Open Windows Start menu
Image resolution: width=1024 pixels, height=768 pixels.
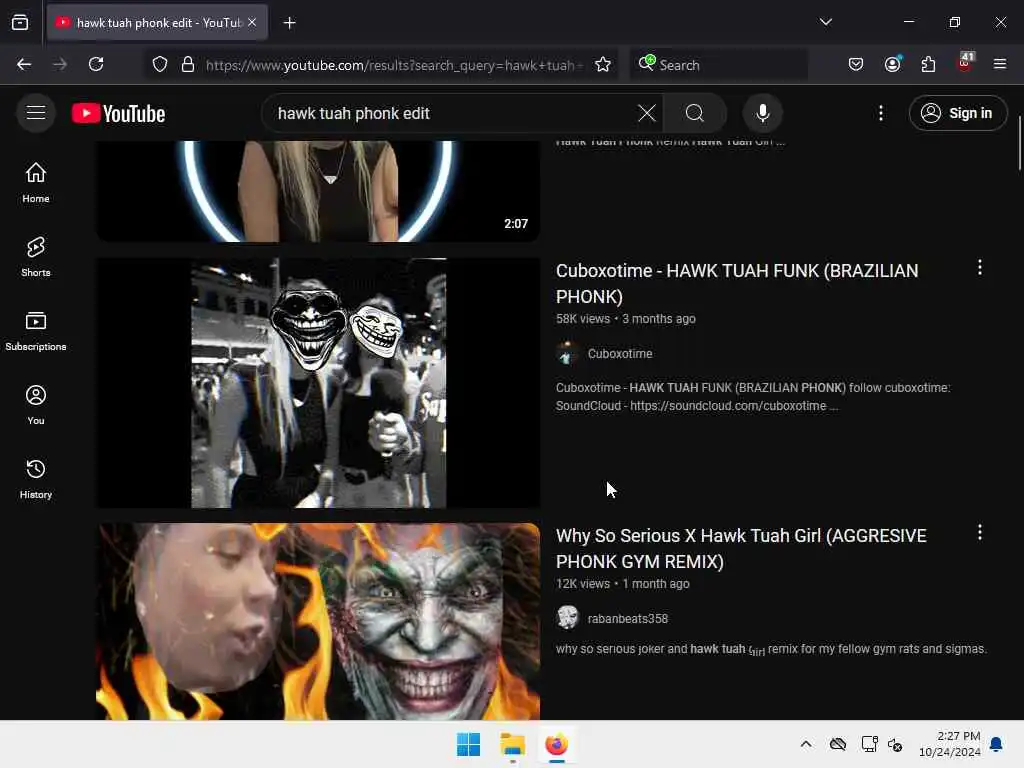(x=468, y=744)
